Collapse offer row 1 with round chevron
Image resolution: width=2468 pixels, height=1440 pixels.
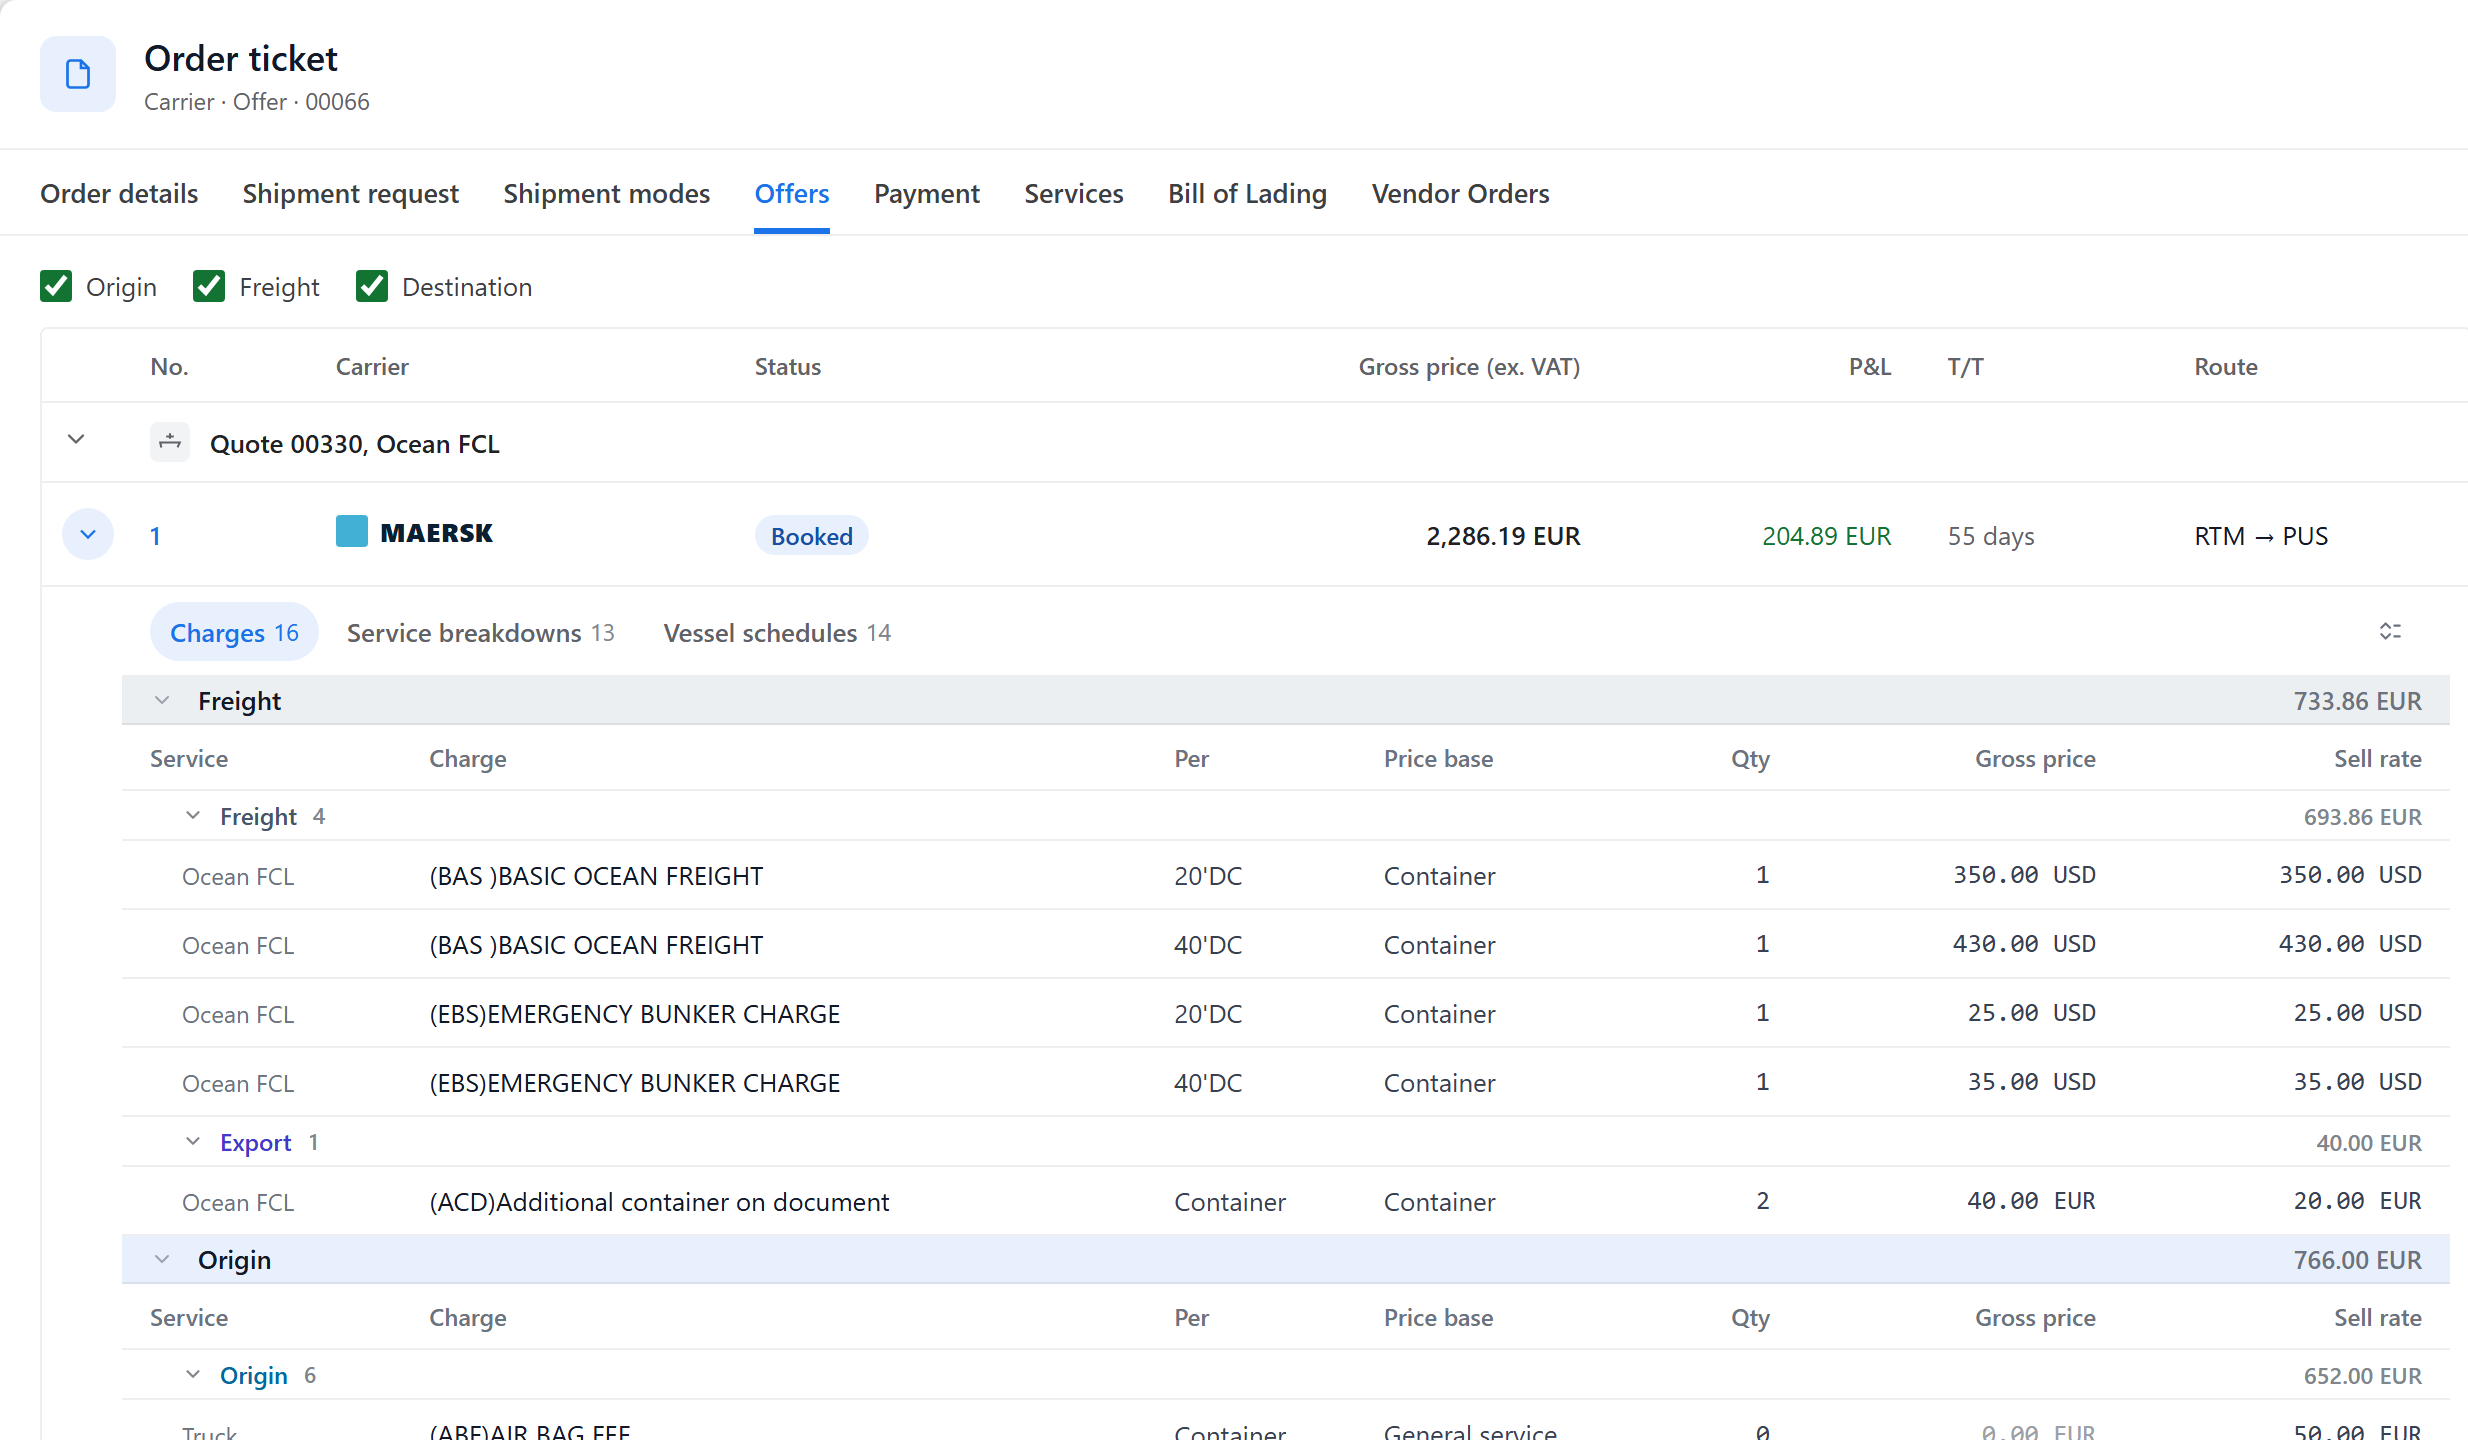(x=88, y=534)
